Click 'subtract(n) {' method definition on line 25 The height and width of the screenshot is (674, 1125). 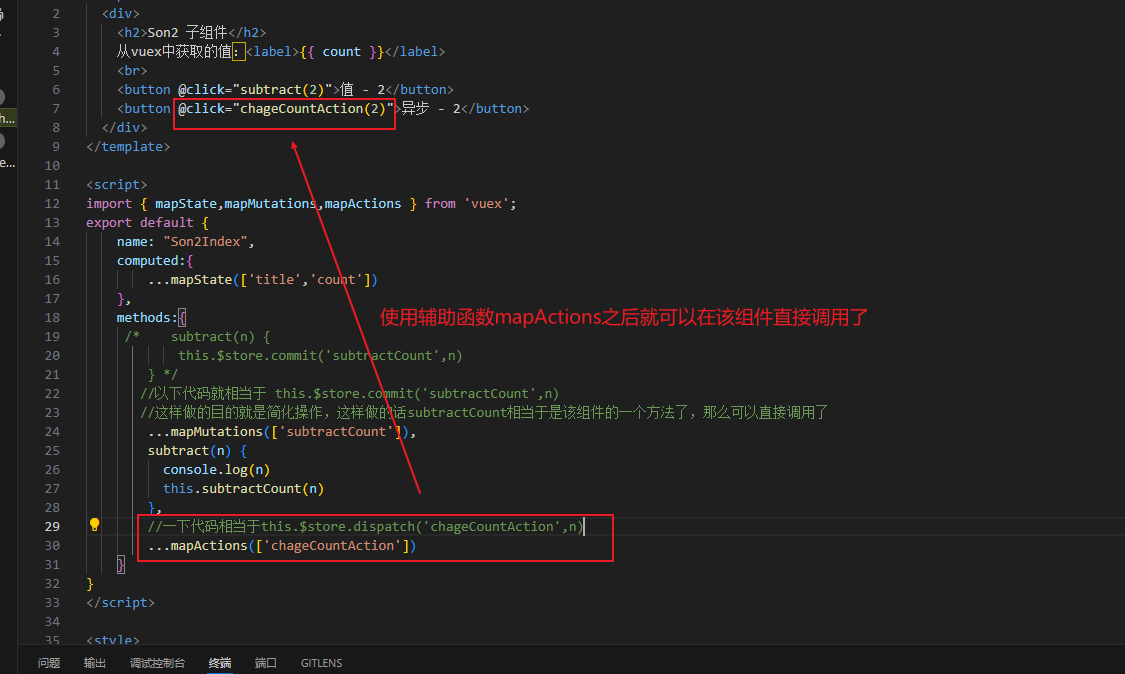click(x=197, y=450)
